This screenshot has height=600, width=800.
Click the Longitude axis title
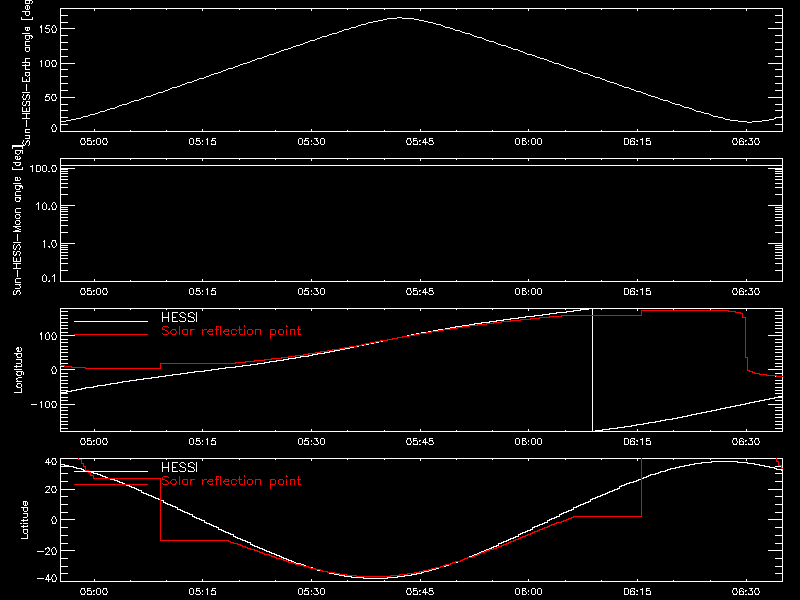(18, 370)
